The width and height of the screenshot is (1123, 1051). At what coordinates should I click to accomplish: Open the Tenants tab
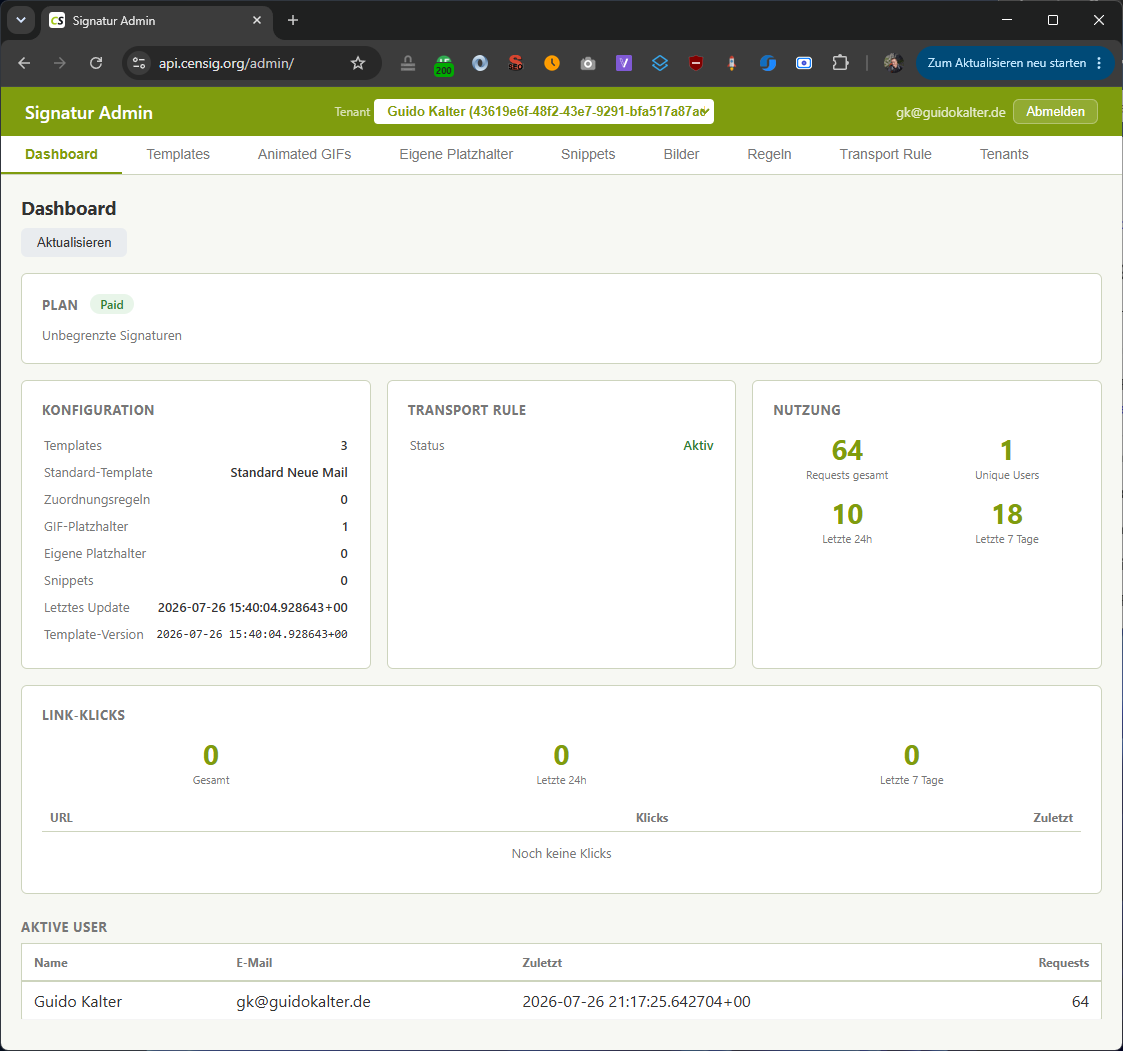(1004, 154)
